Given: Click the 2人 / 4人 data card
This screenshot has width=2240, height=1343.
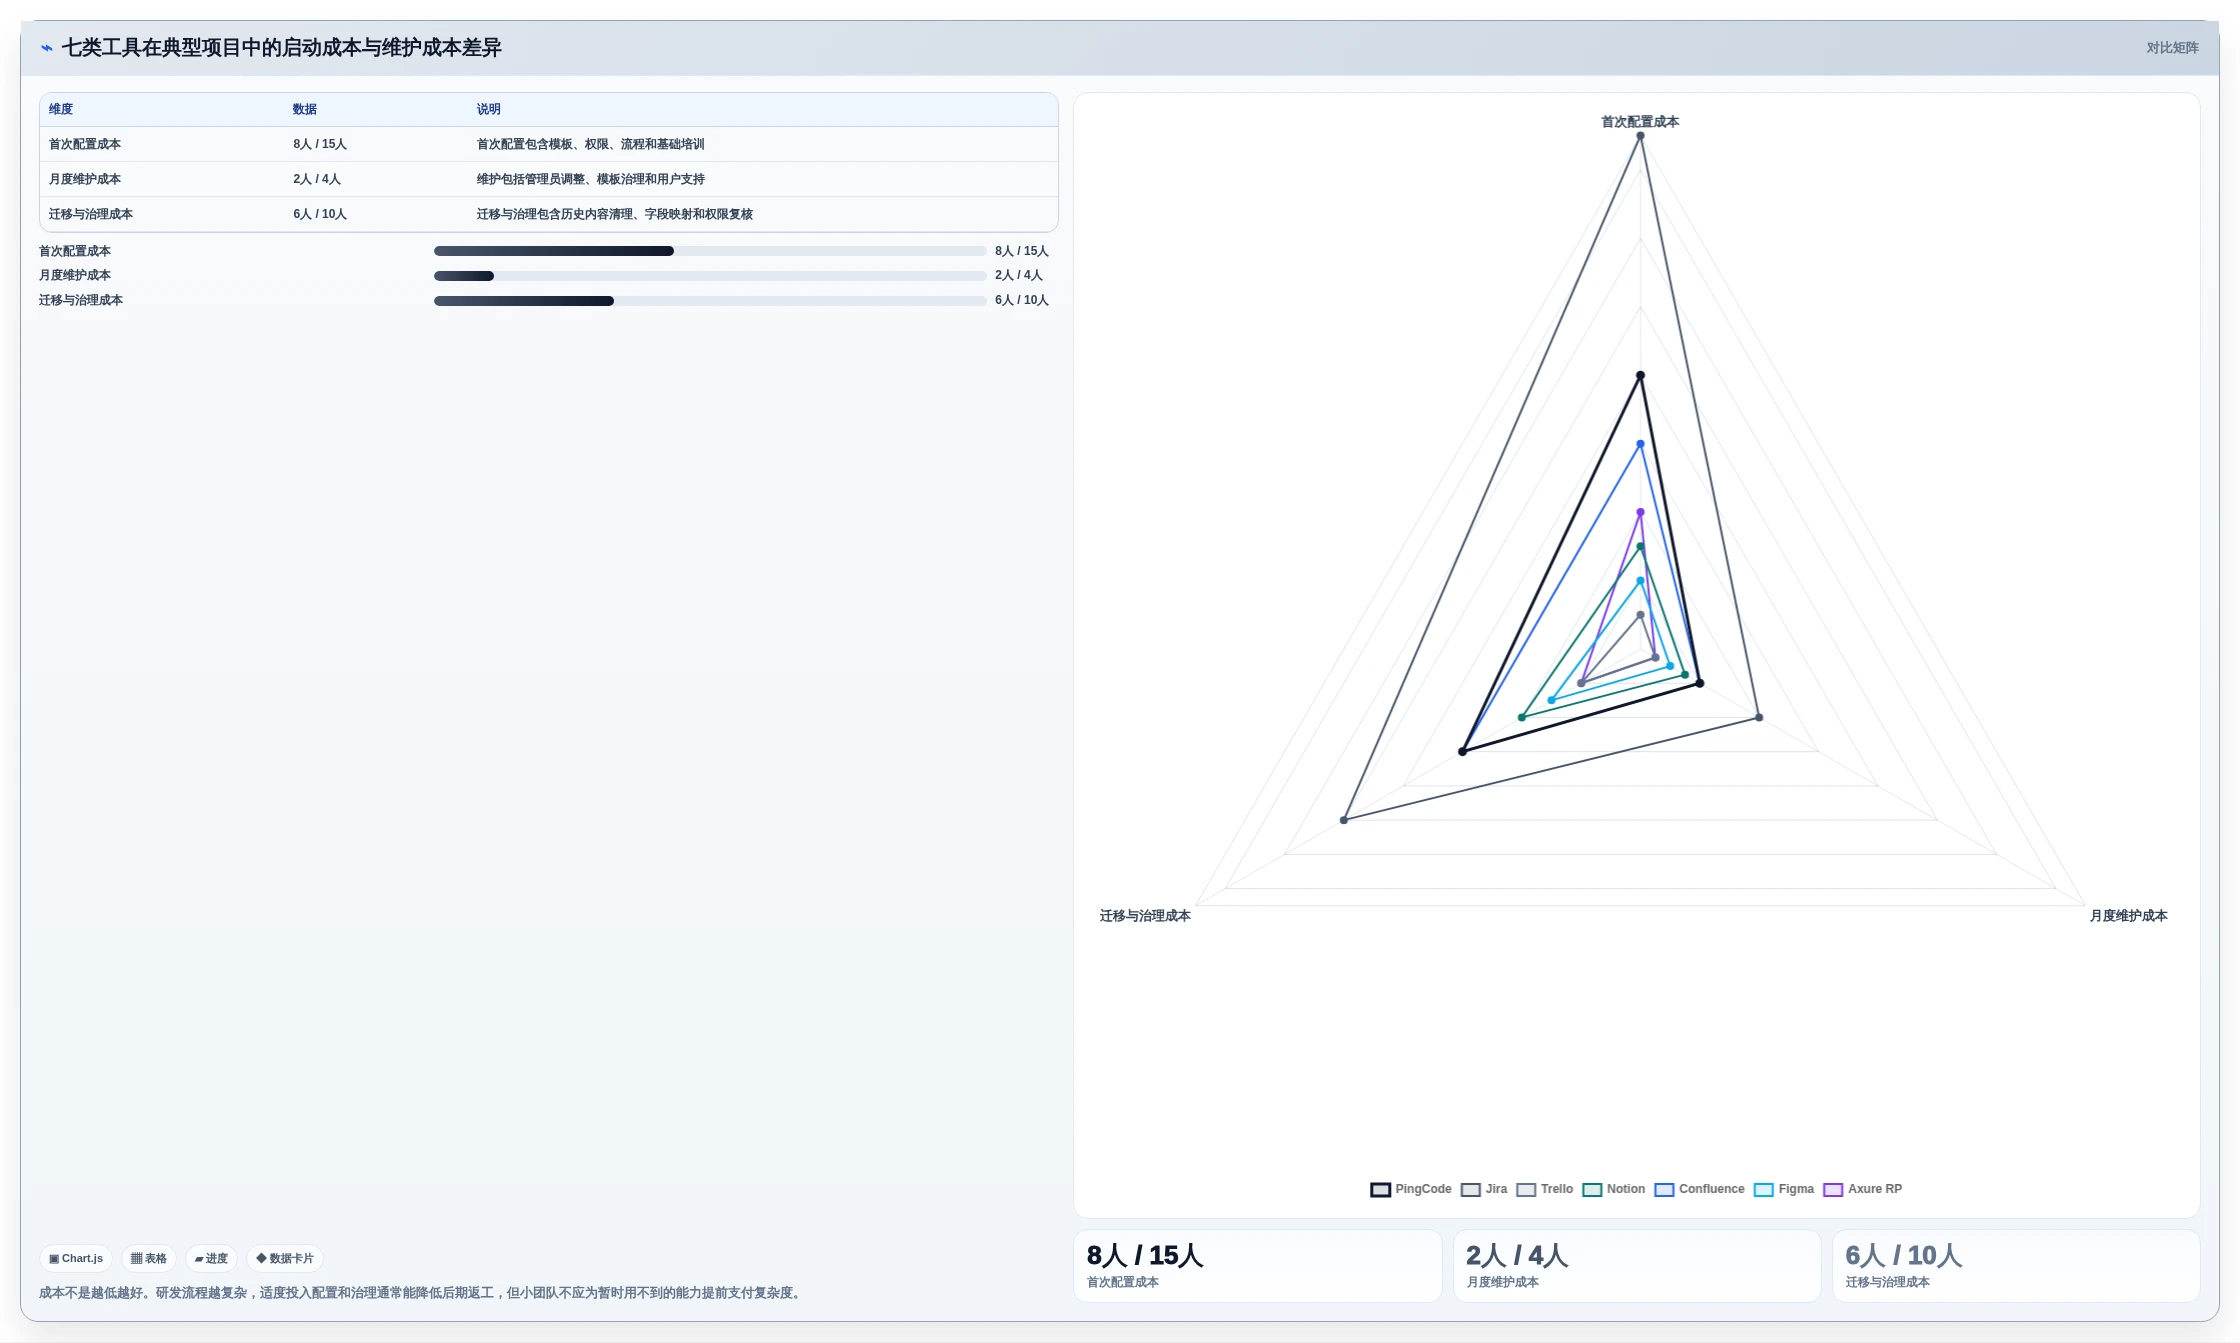Looking at the screenshot, I should [1637, 1266].
